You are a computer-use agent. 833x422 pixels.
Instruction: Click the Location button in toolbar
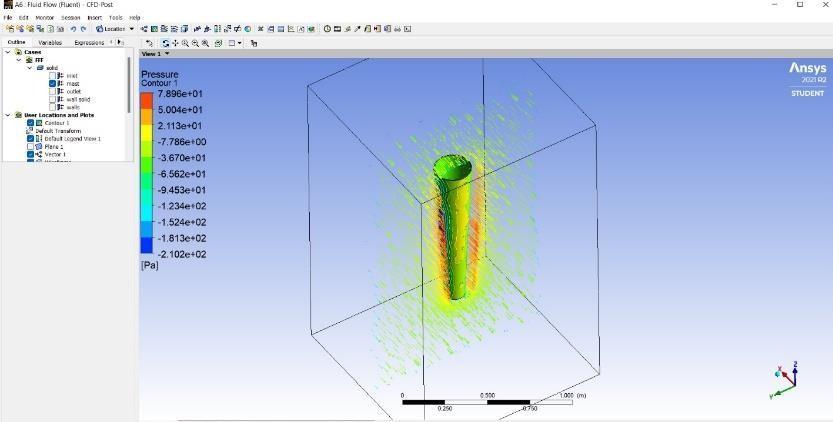111,29
